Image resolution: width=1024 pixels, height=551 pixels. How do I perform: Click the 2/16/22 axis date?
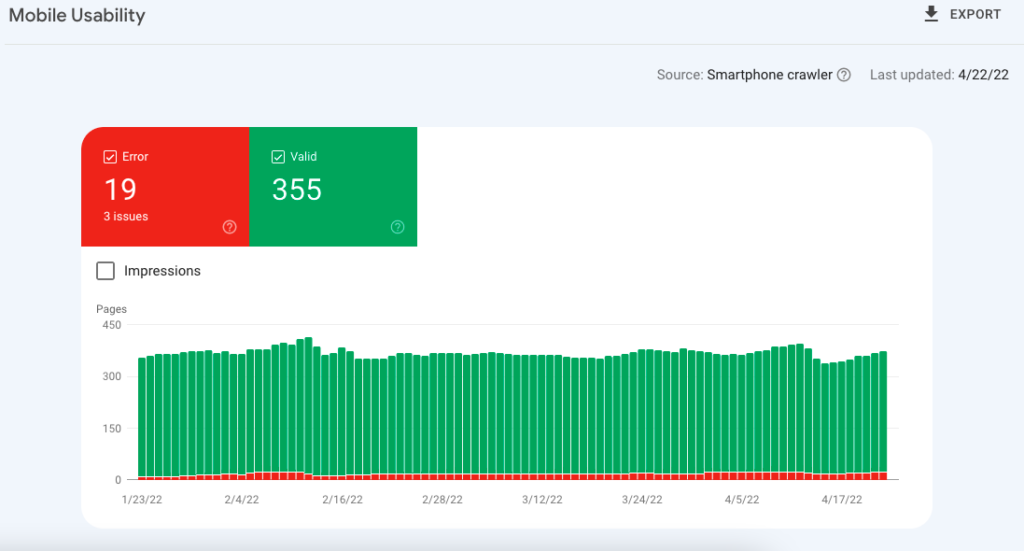[x=342, y=499]
